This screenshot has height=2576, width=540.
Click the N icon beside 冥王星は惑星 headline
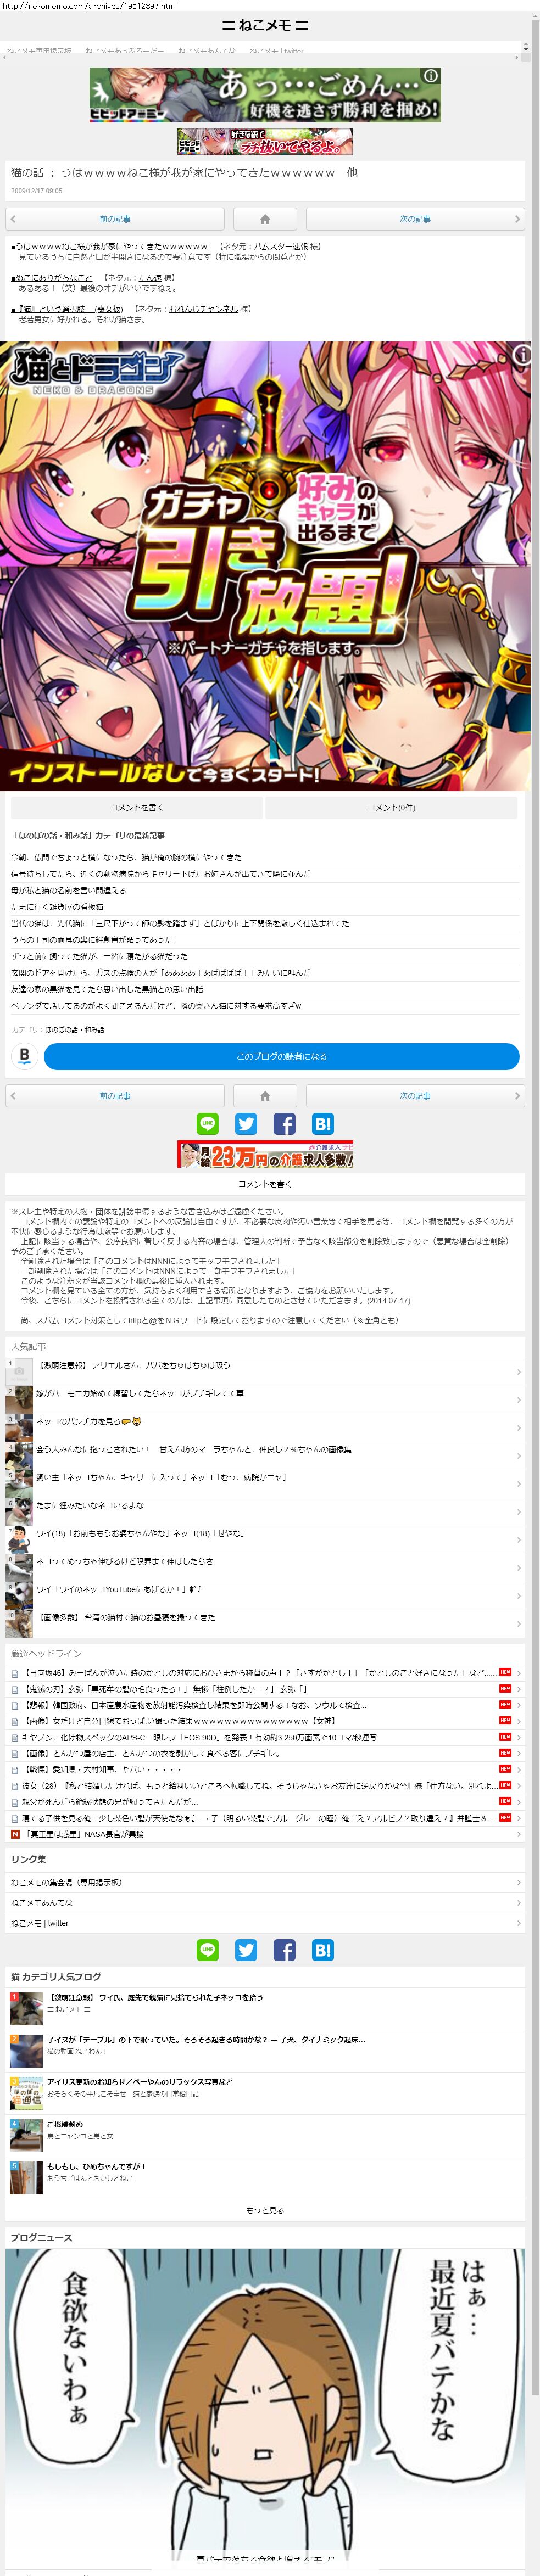tap(15, 1834)
